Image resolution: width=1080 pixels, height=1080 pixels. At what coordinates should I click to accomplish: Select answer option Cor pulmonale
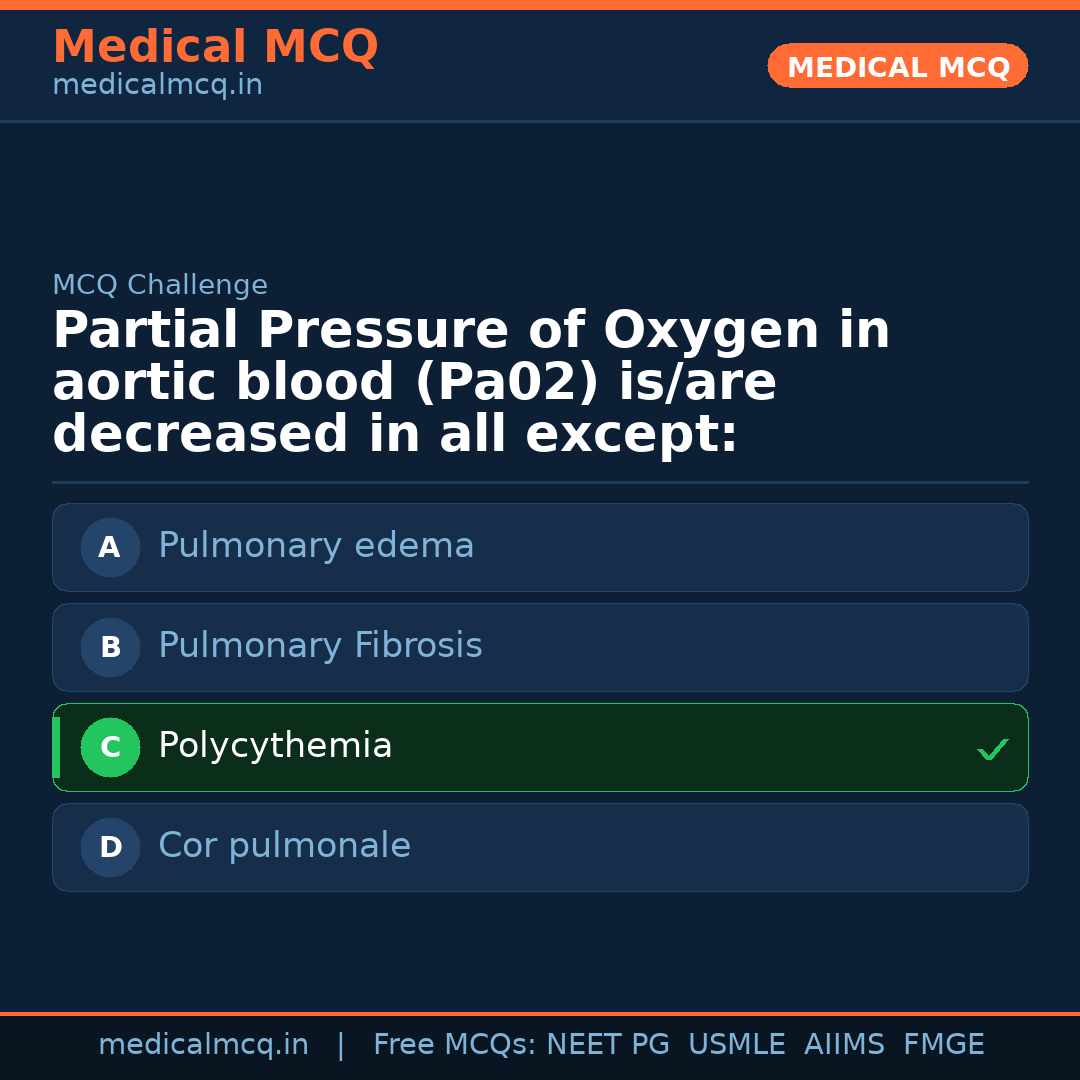(x=540, y=847)
